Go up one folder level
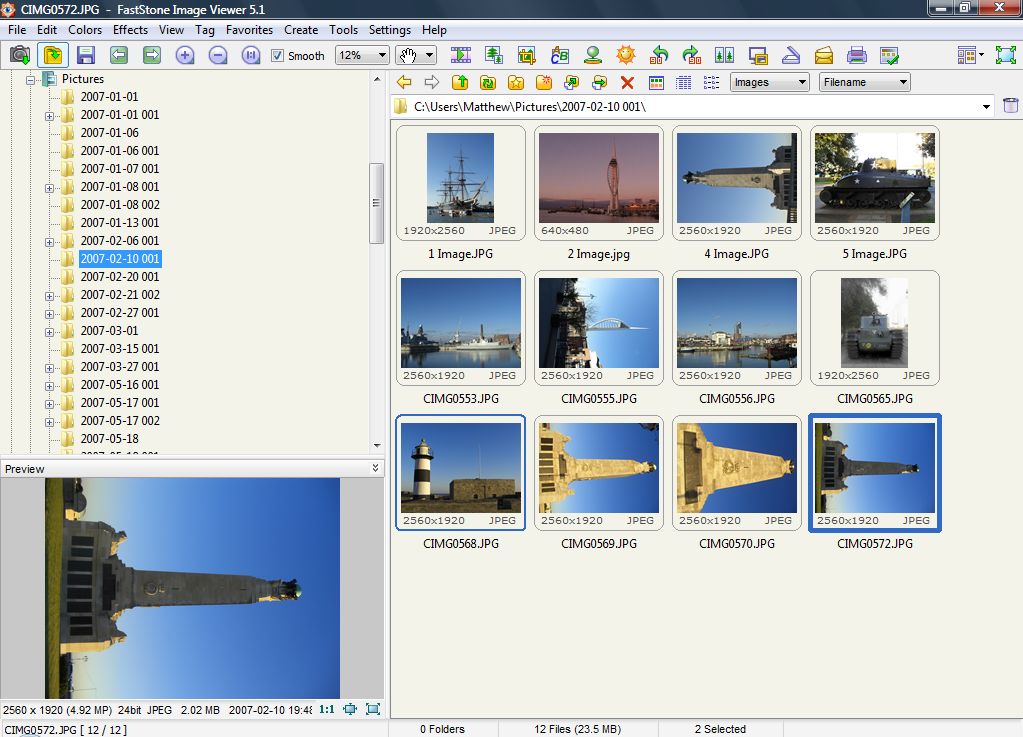 click(x=460, y=83)
